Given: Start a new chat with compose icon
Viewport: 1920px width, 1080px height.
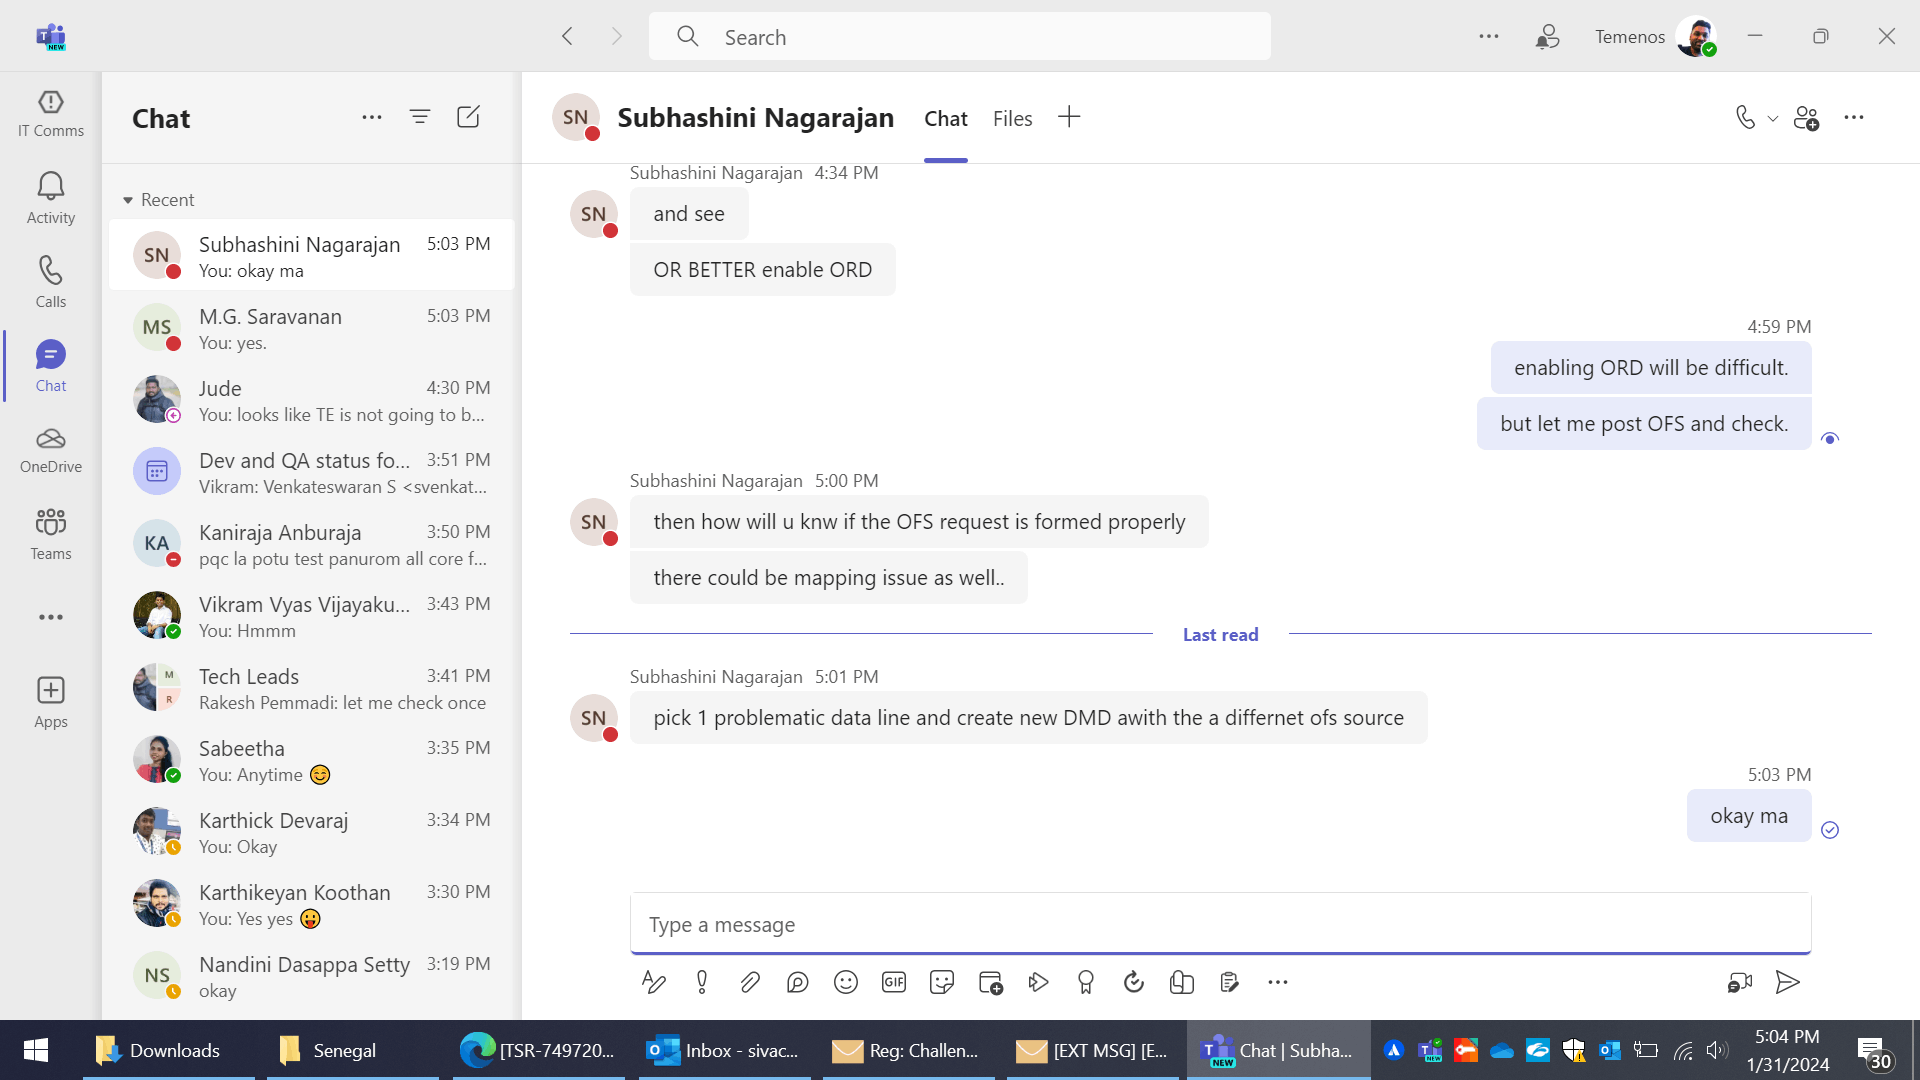Looking at the screenshot, I should pos(468,117).
